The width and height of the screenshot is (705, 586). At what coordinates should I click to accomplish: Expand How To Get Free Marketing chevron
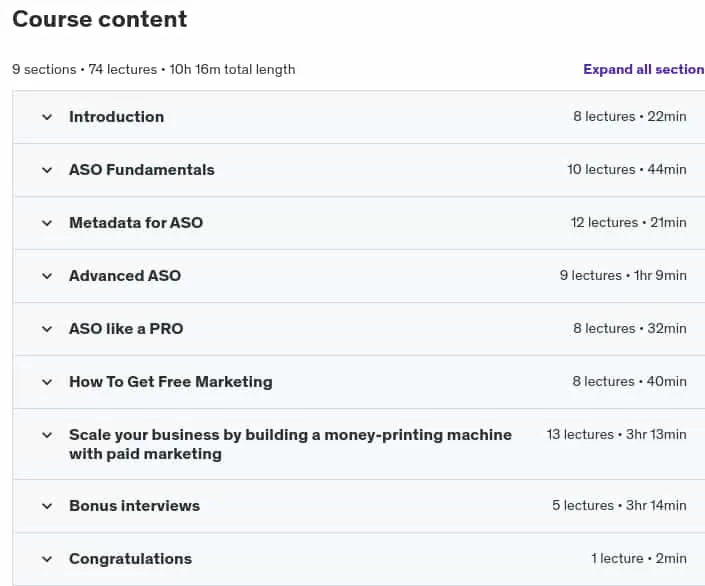(47, 382)
